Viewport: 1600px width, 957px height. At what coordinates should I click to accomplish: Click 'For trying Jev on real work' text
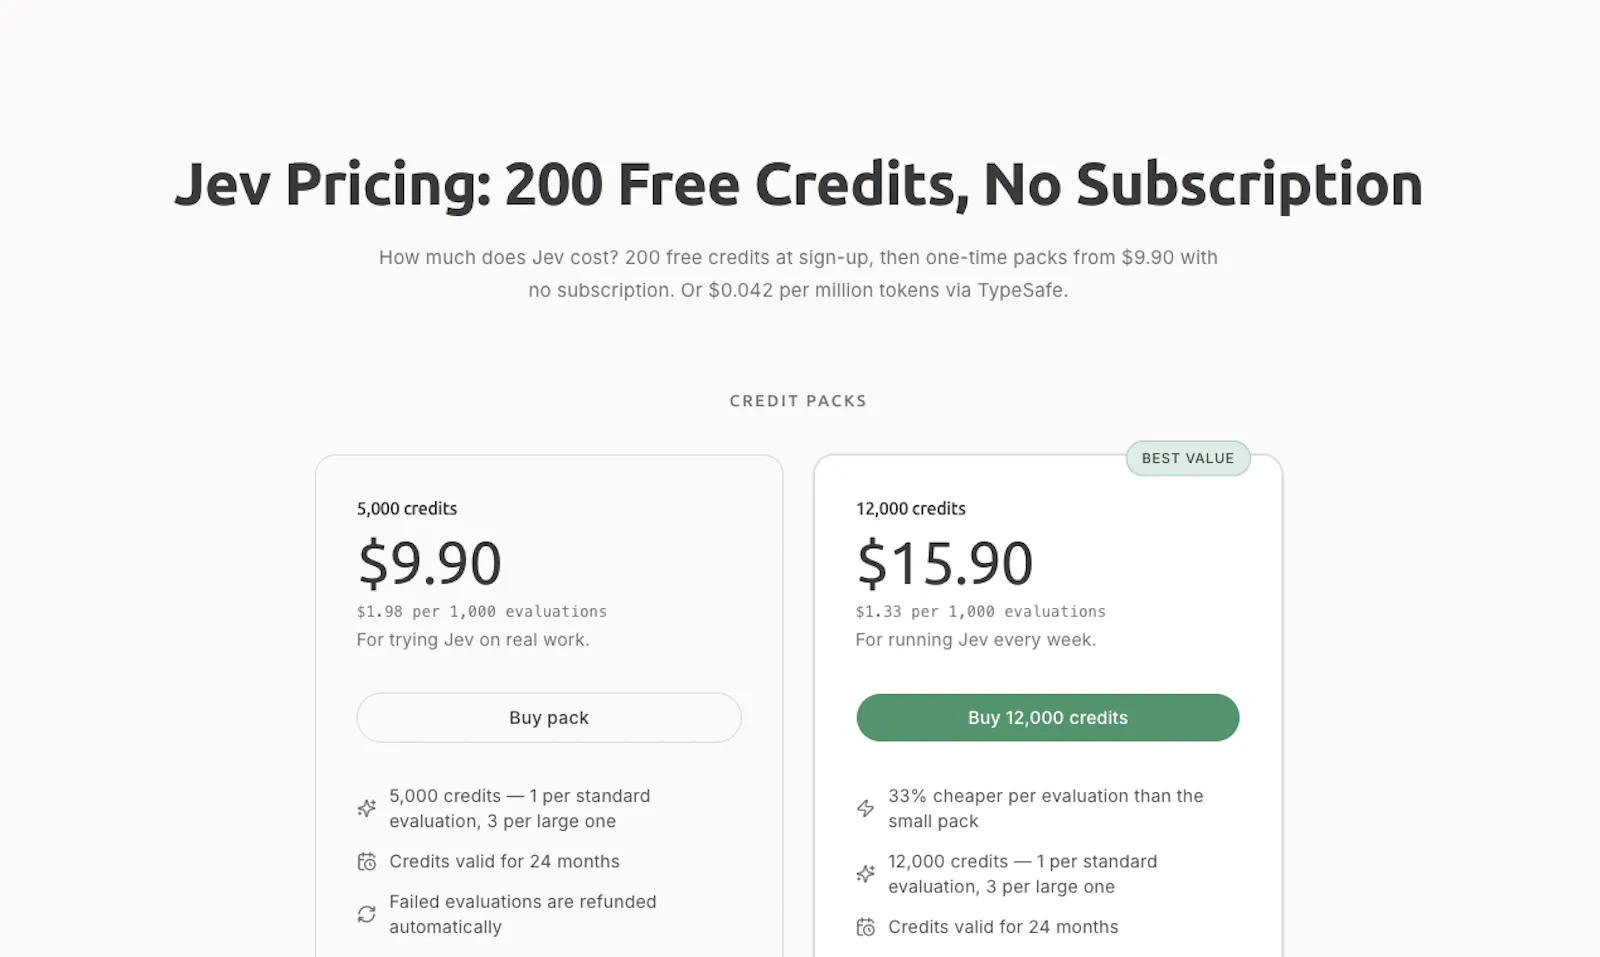pos(473,640)
